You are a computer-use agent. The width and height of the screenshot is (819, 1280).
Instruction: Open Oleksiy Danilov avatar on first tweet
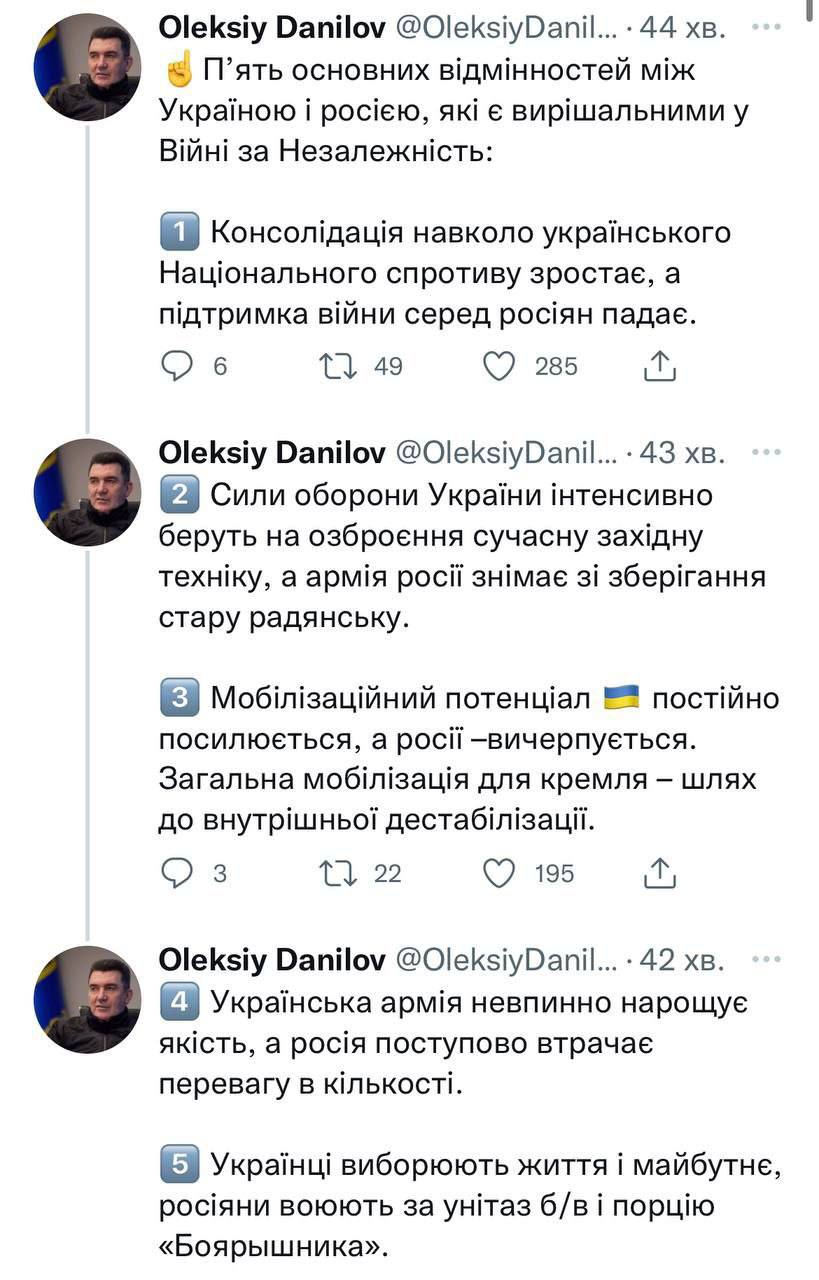87,68
